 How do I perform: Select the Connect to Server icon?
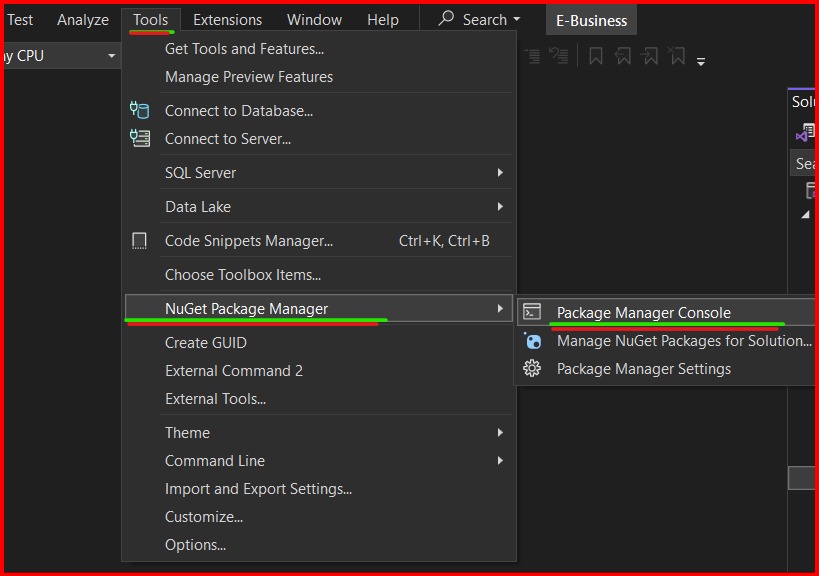click(140, 138)
